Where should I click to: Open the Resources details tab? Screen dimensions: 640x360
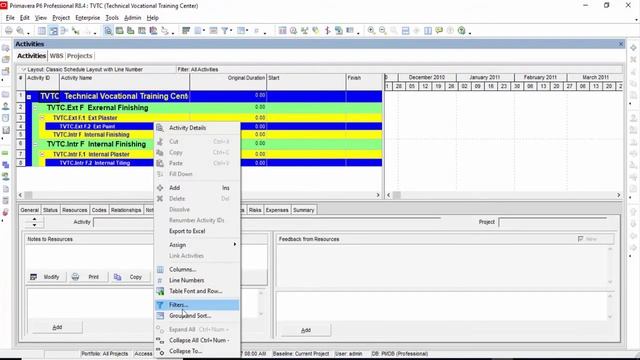(75, 210)
